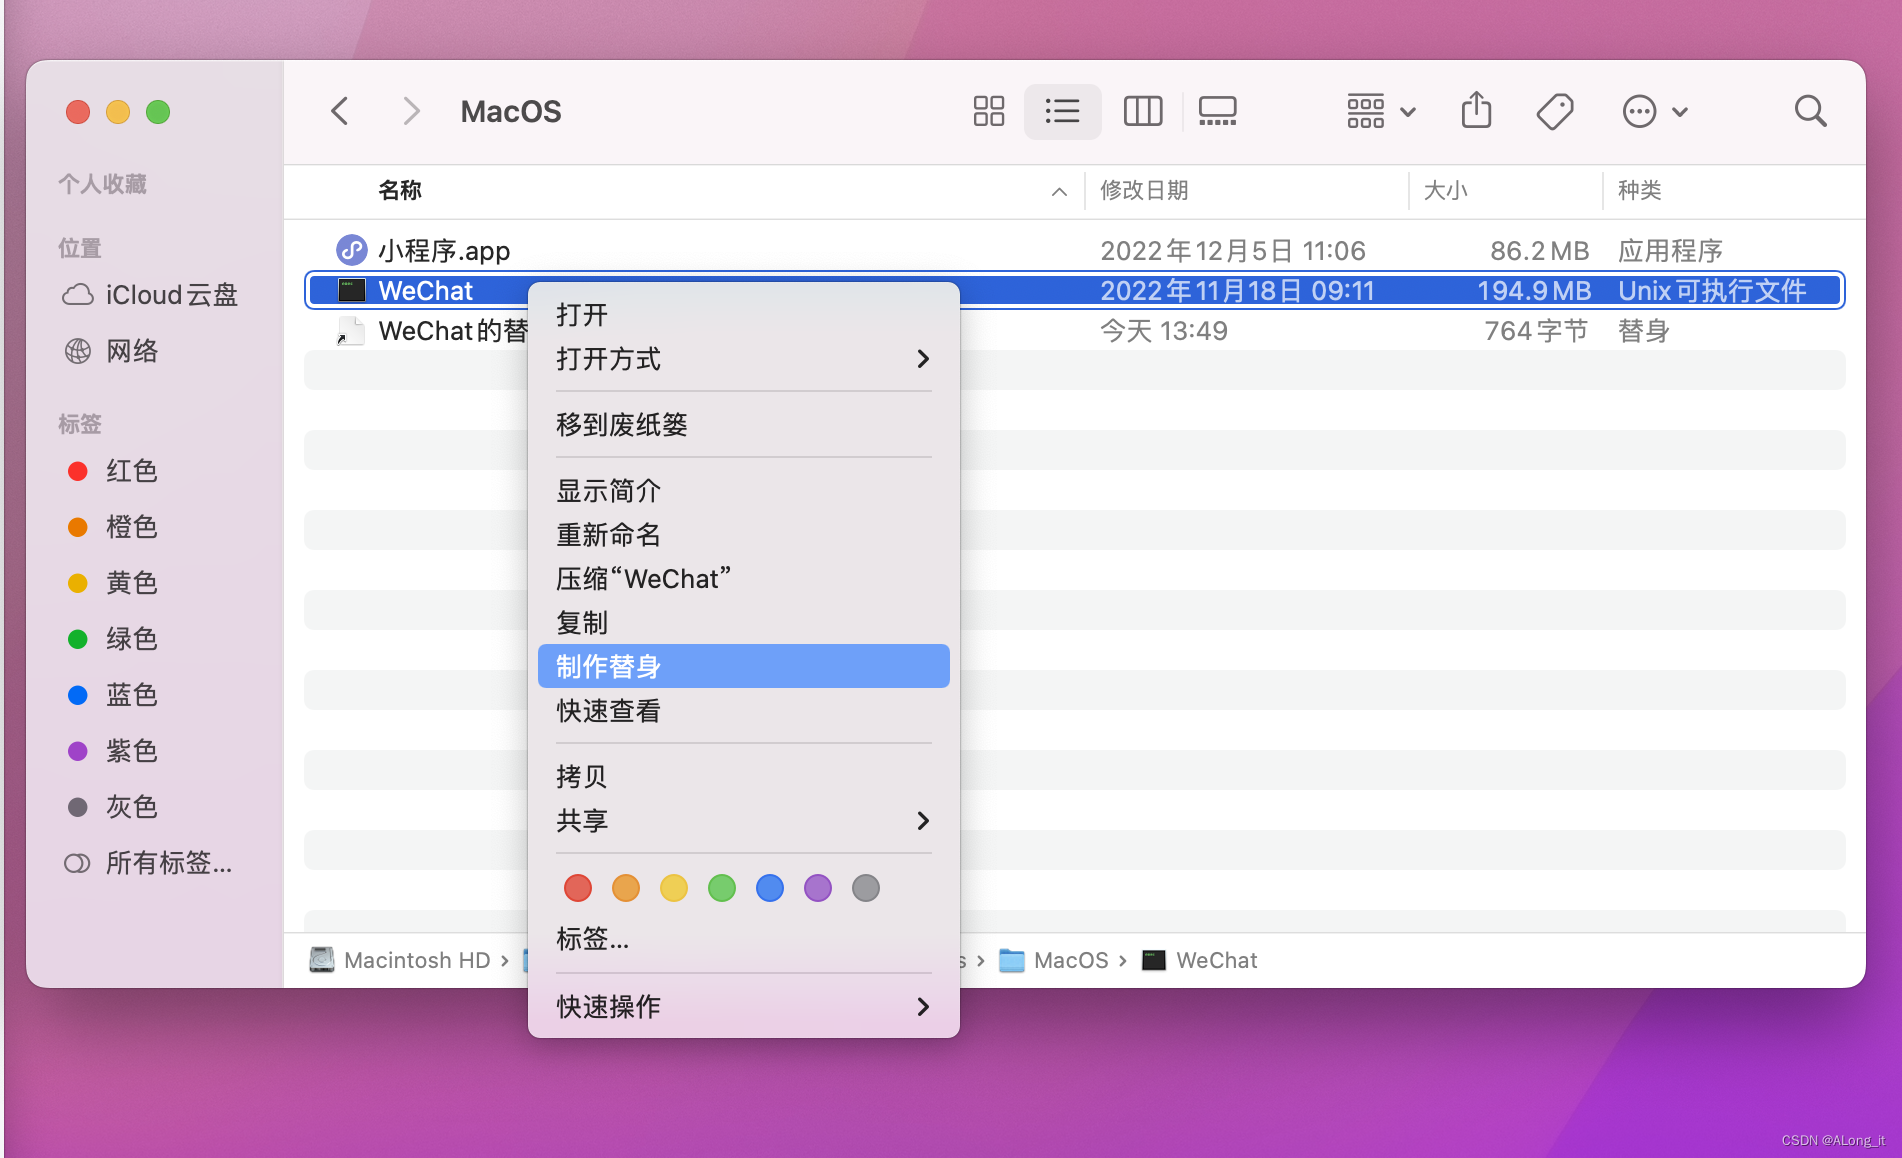Sort by 修改日期 column header

coord(1144,190)
